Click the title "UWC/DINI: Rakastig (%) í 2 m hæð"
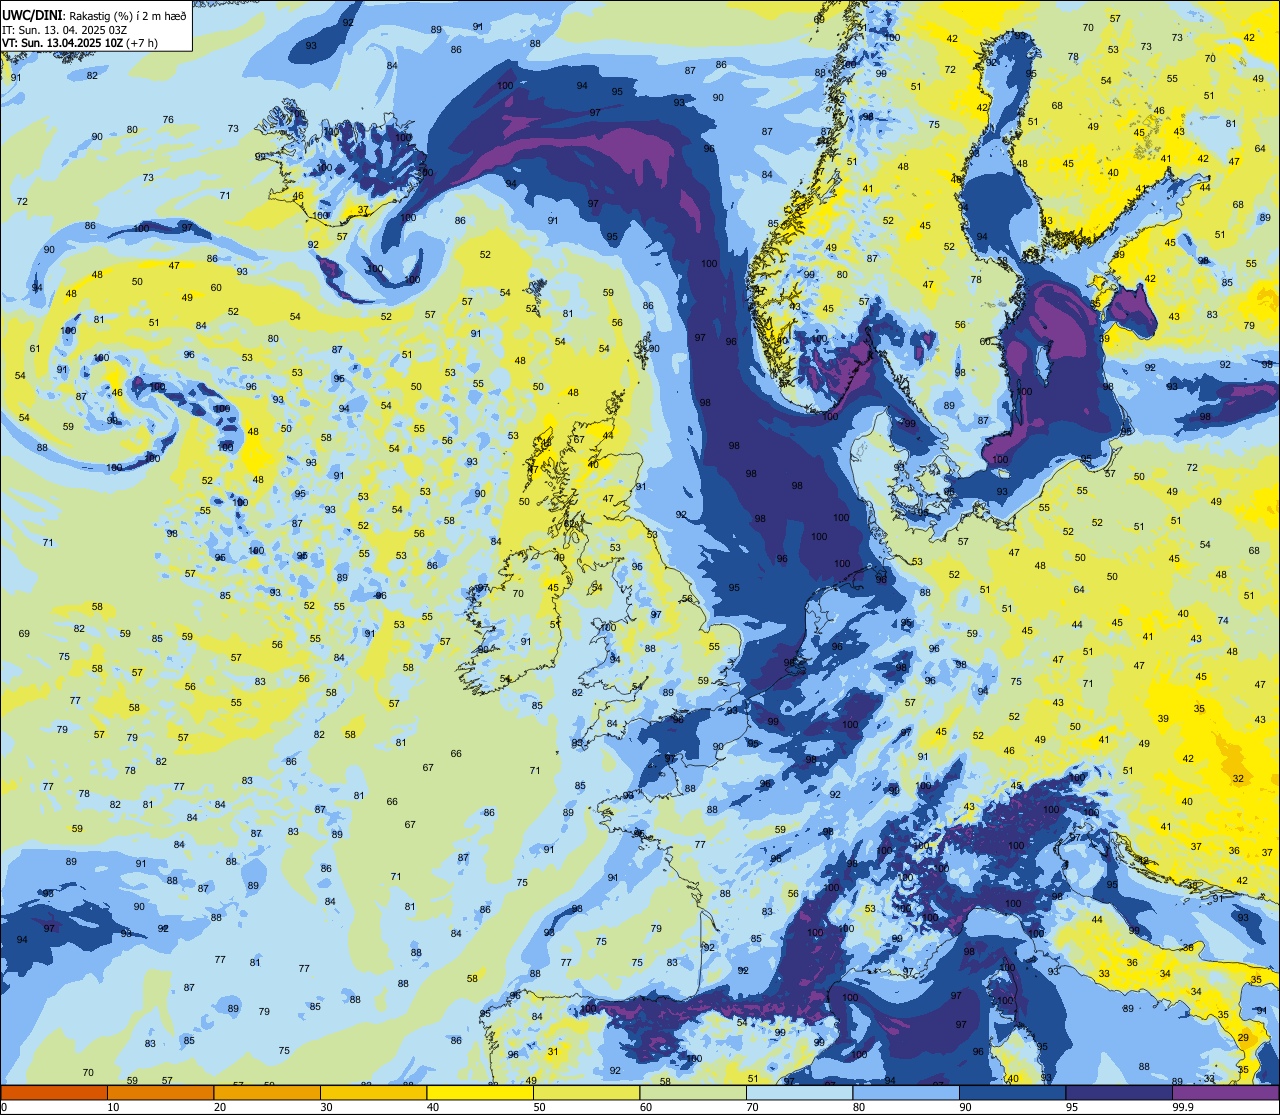The image size is (1280, 1115). [x=94, y=15]
